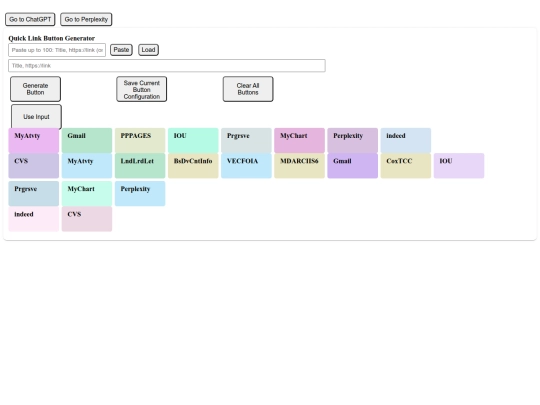
Task: Open the light-blue MyAtvty link tile
Action: tap(87, 166)
